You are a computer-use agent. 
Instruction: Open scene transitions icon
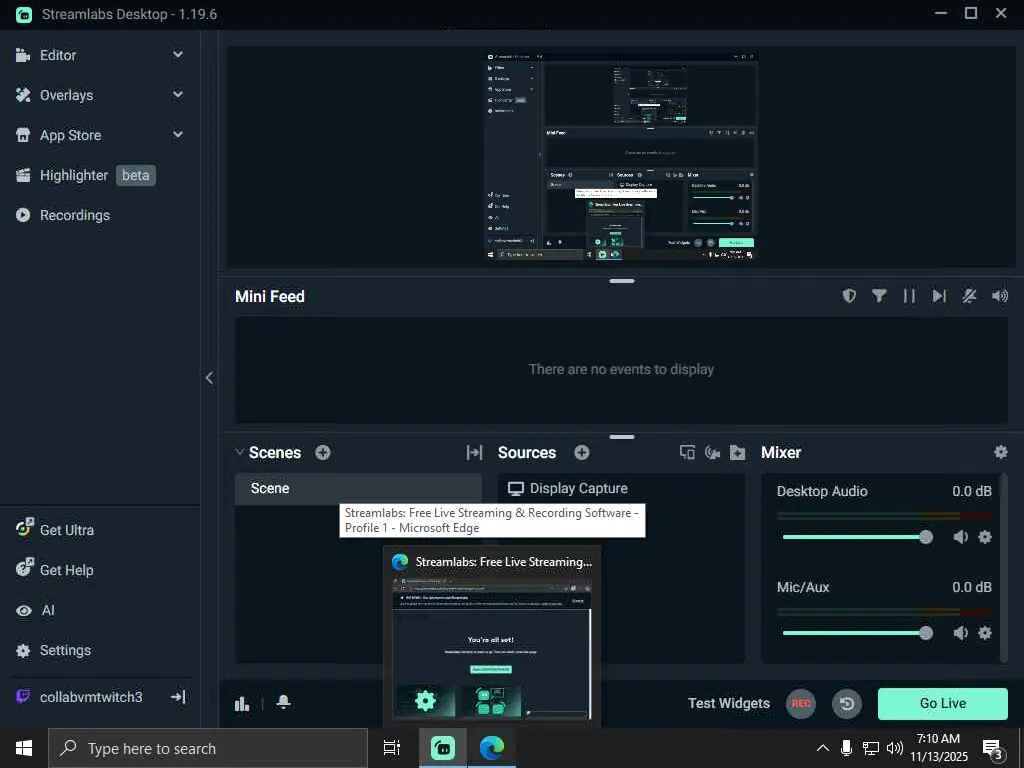(474, 453)
